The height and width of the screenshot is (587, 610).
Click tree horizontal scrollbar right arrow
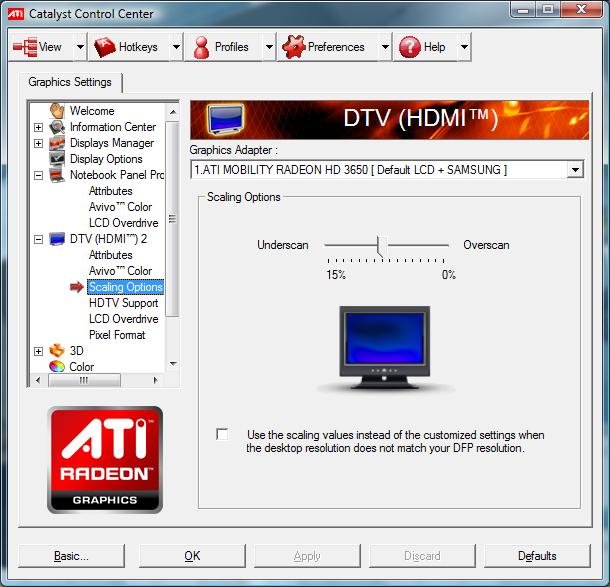coord(155,380)
